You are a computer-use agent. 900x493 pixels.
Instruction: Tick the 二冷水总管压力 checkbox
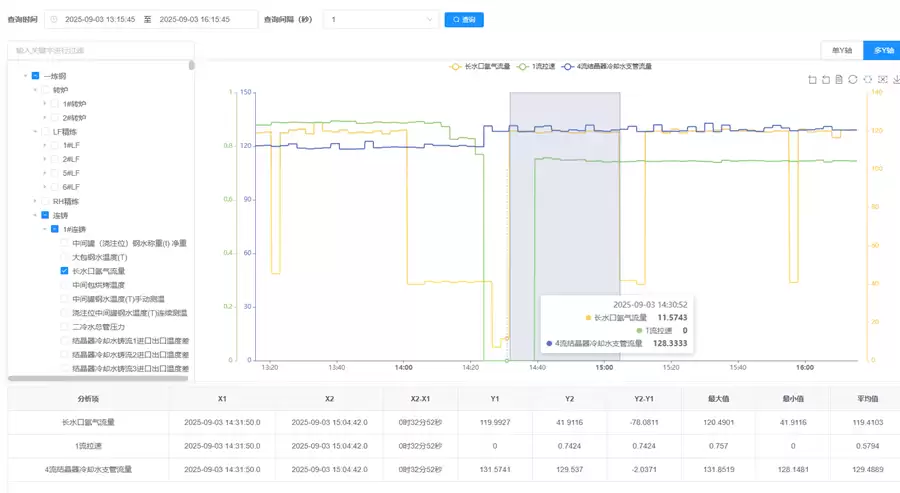(x=65, y=327)
